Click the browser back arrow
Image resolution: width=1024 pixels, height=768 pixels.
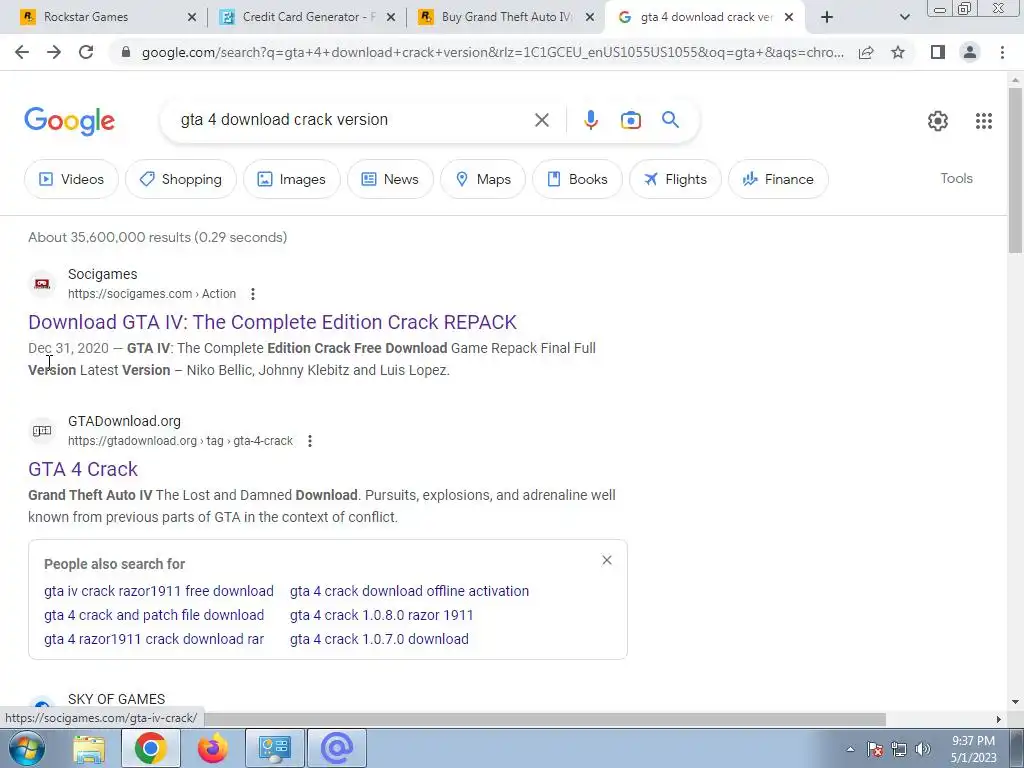click(x=22, y=52)
